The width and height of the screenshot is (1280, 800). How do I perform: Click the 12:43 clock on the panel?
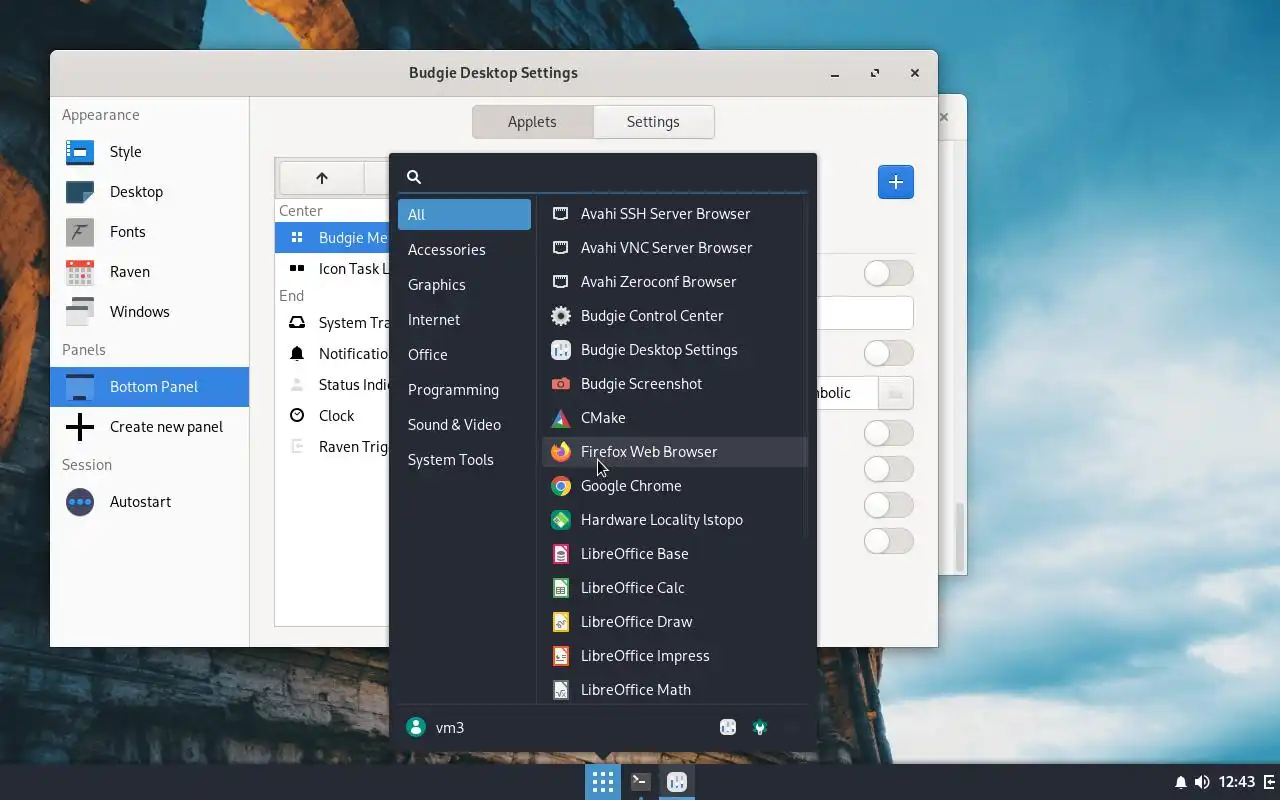tap(1237, 782)
